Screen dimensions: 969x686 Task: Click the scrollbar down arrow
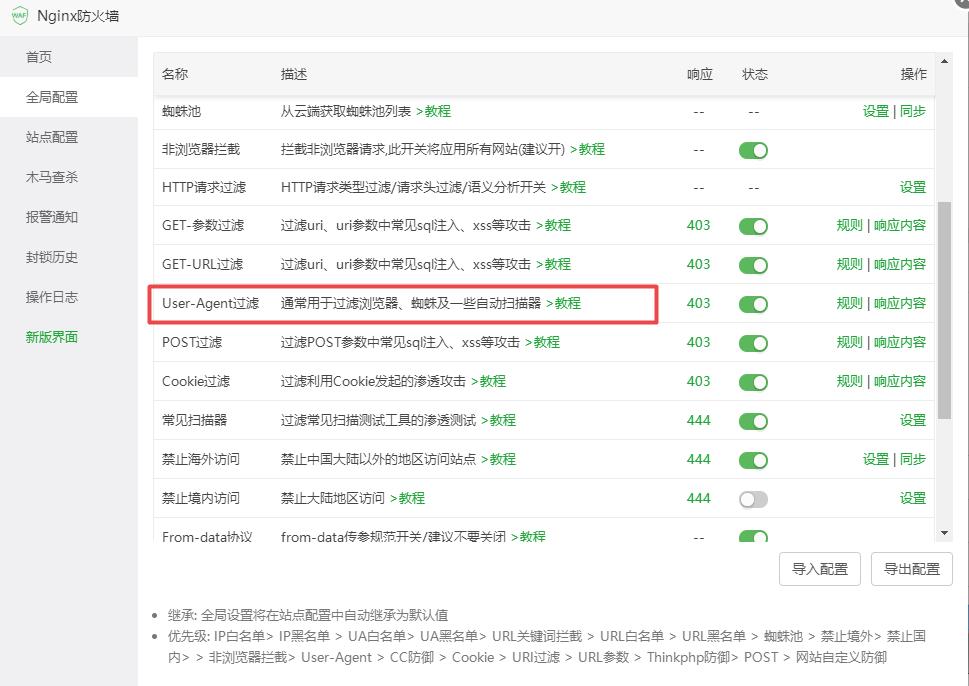click(x=944, y=533)
